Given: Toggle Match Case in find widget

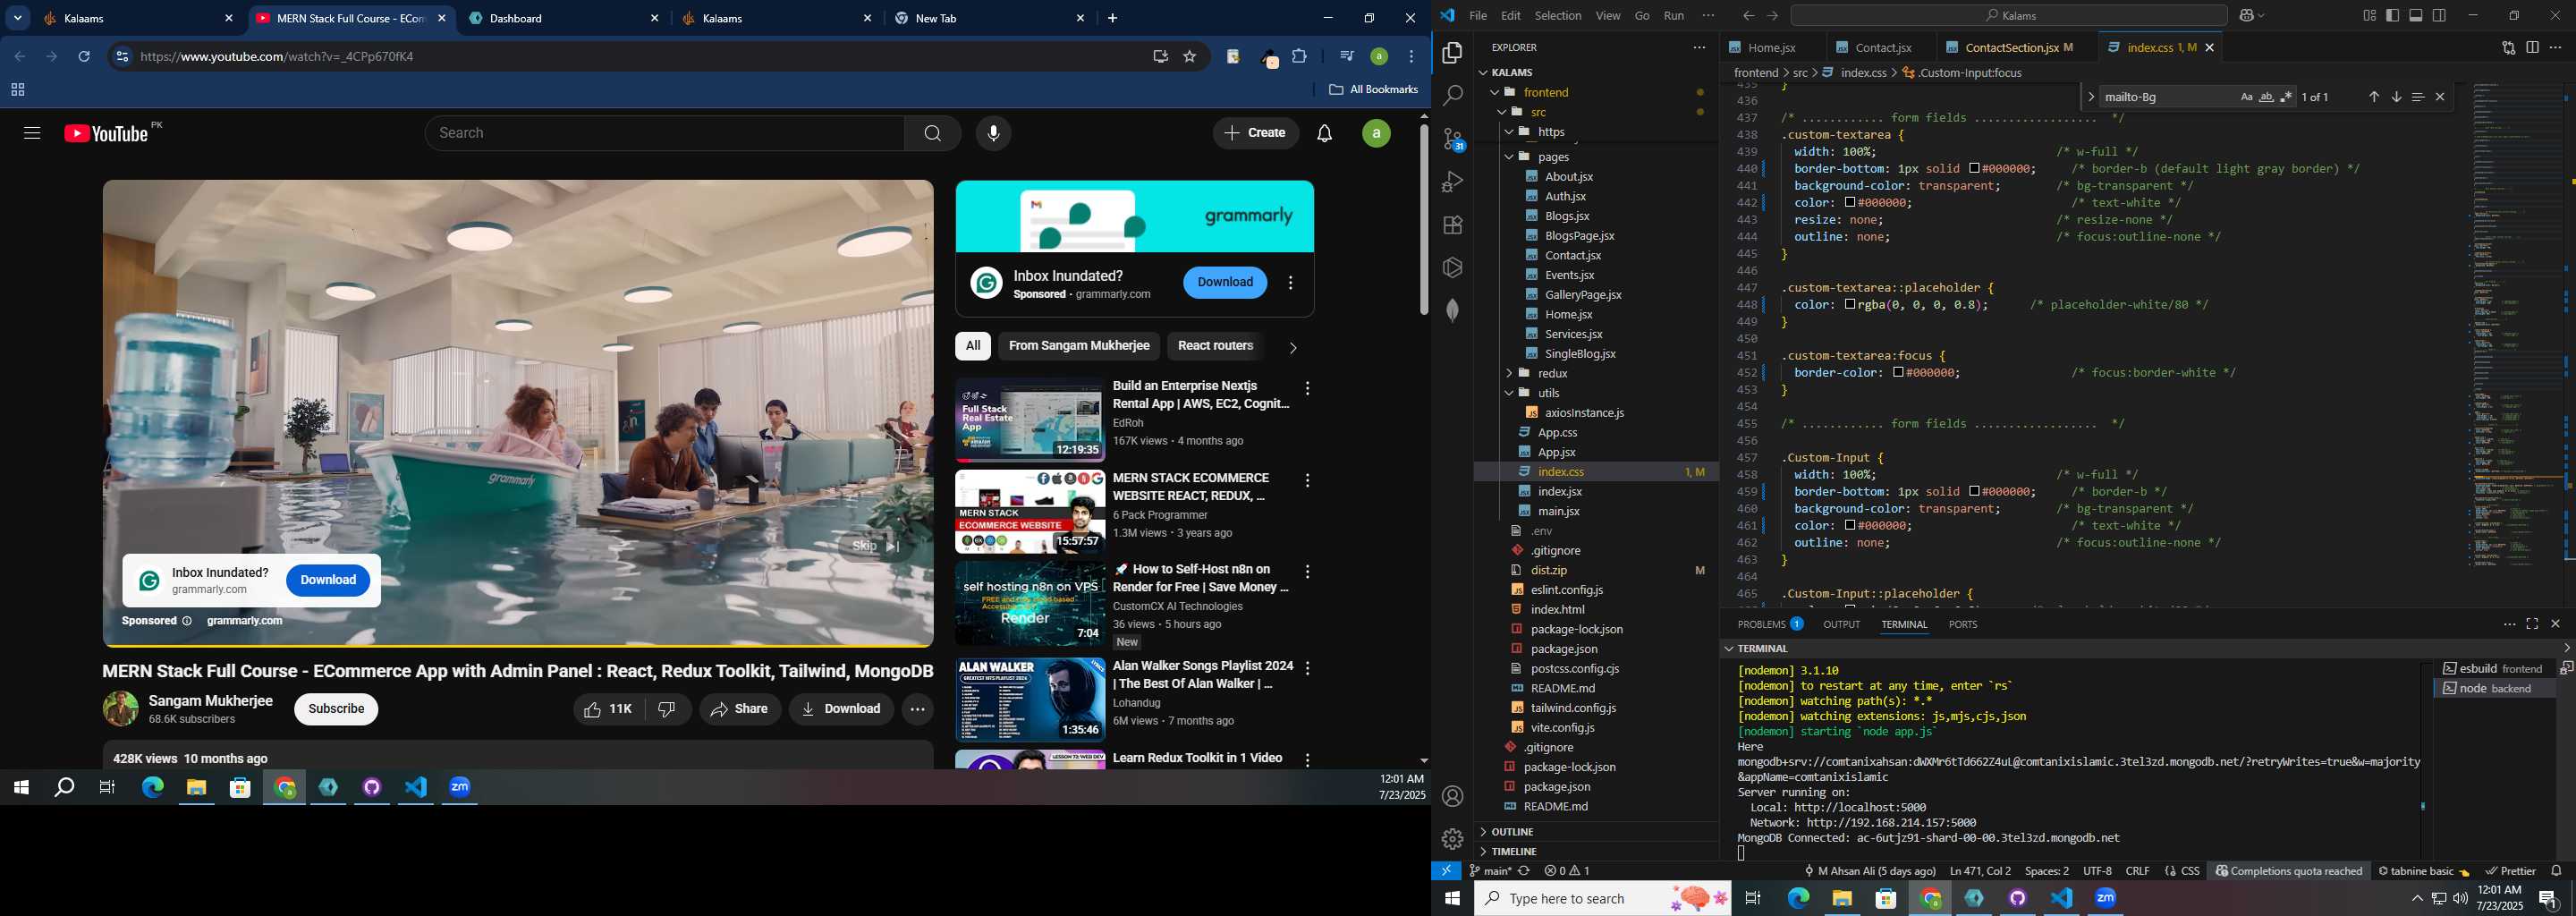Looking at the screenshot, I should [2246, 97].
